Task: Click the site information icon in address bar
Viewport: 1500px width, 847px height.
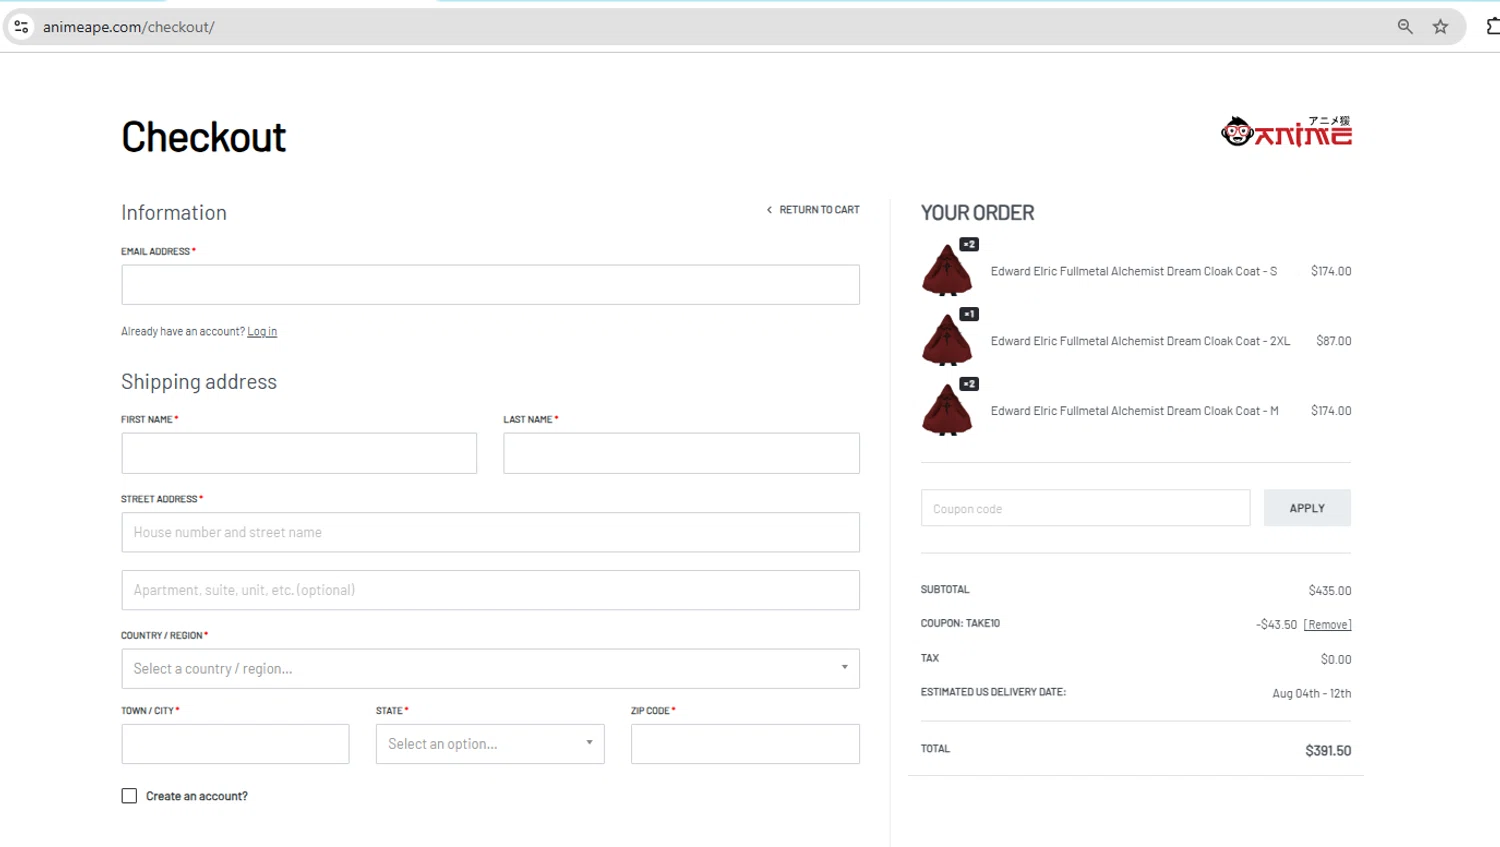Action: tap(21, 27)
